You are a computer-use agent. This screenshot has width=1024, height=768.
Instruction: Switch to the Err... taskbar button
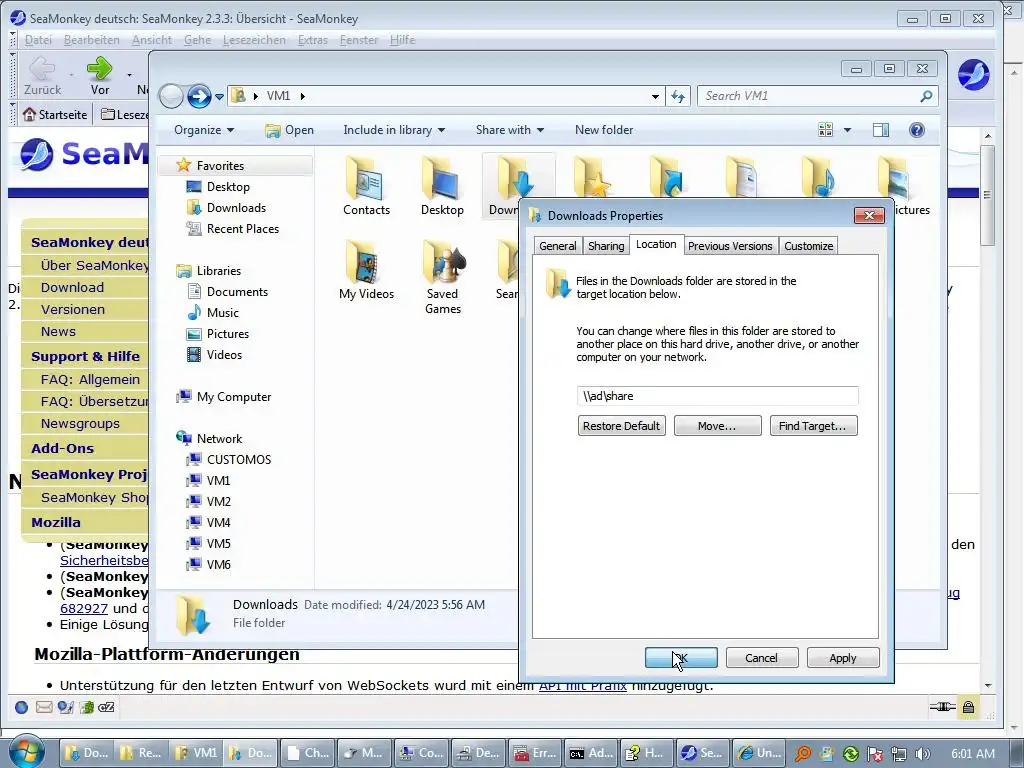[x=534, y=753]
